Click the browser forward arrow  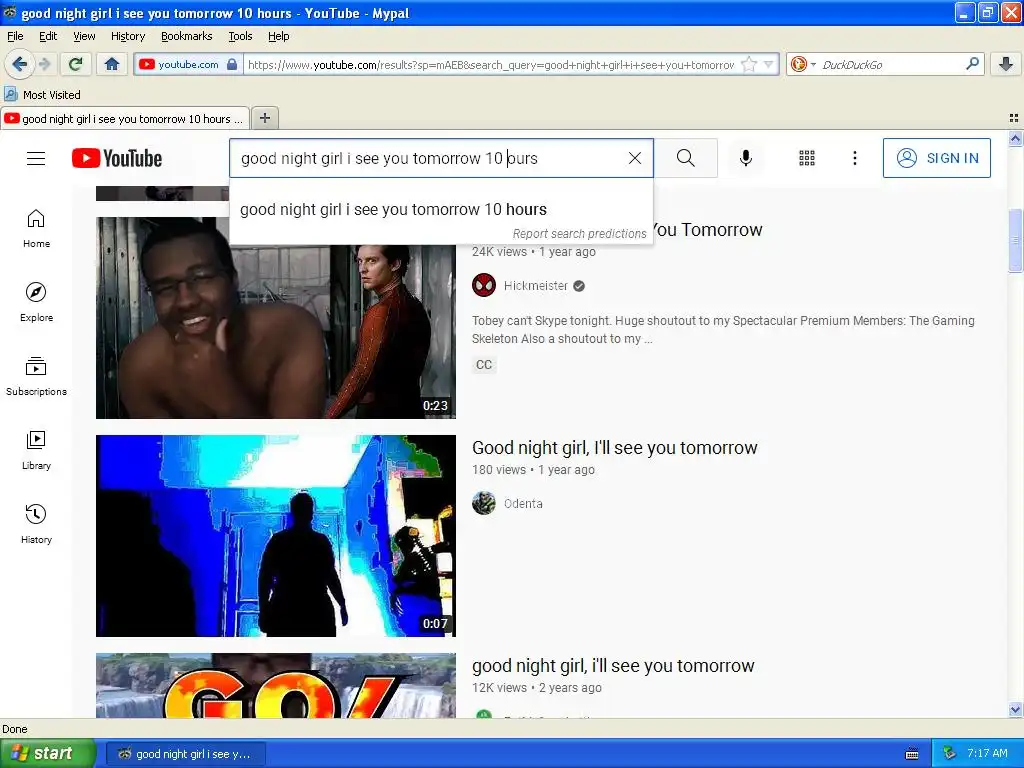pos(44,64)
